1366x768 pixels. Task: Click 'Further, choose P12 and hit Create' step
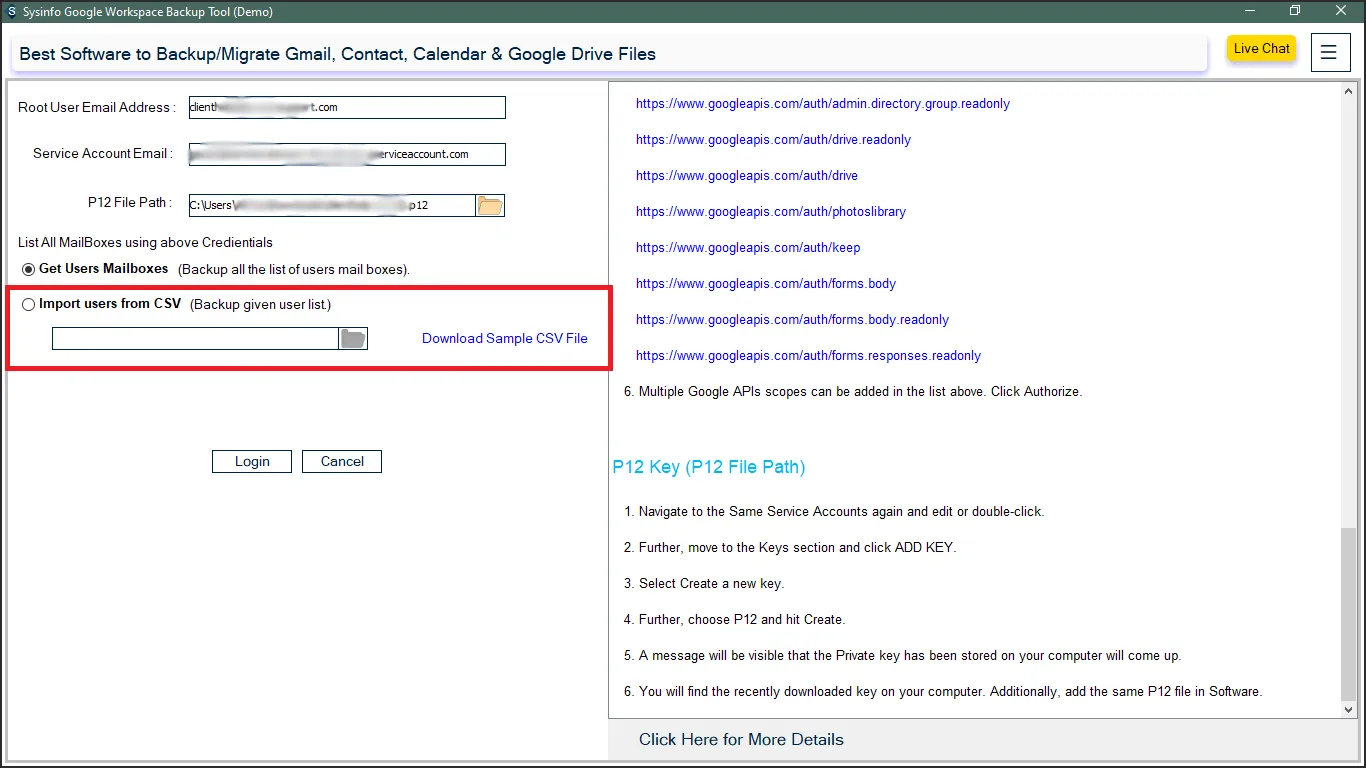[734, 620]
